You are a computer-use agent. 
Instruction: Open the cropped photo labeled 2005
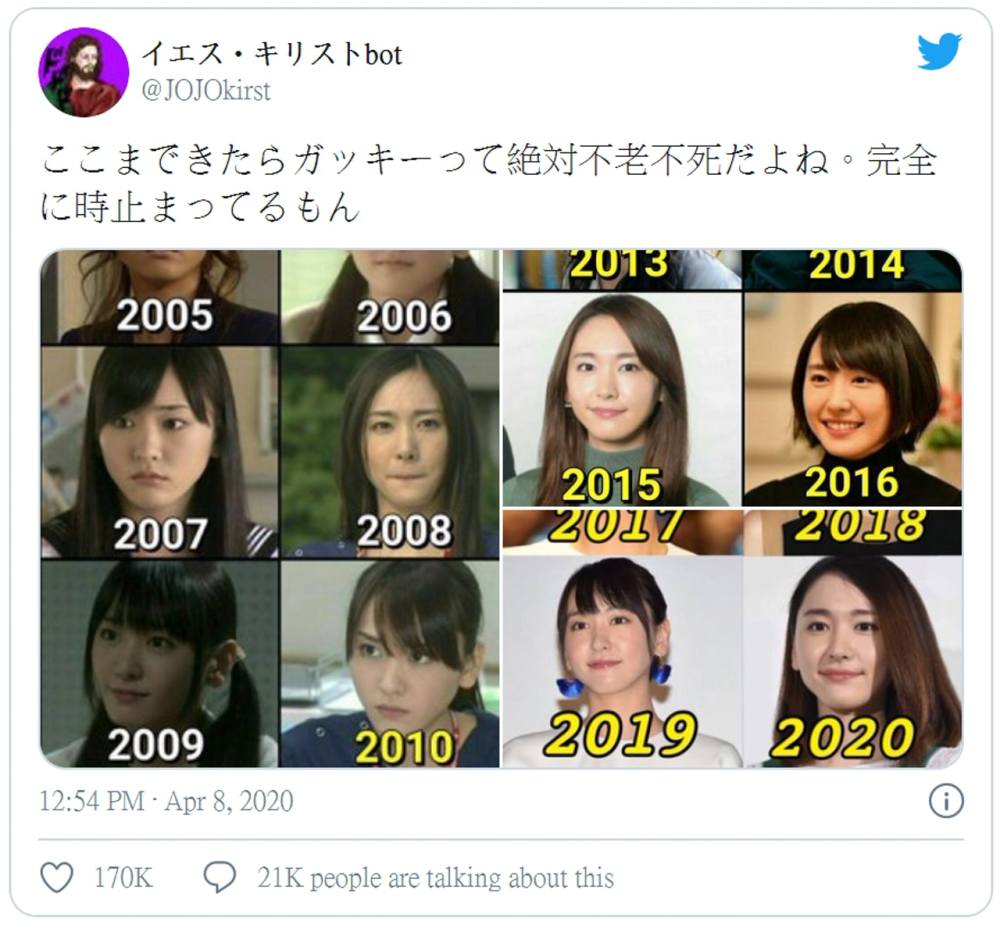(x=159, y=297)
